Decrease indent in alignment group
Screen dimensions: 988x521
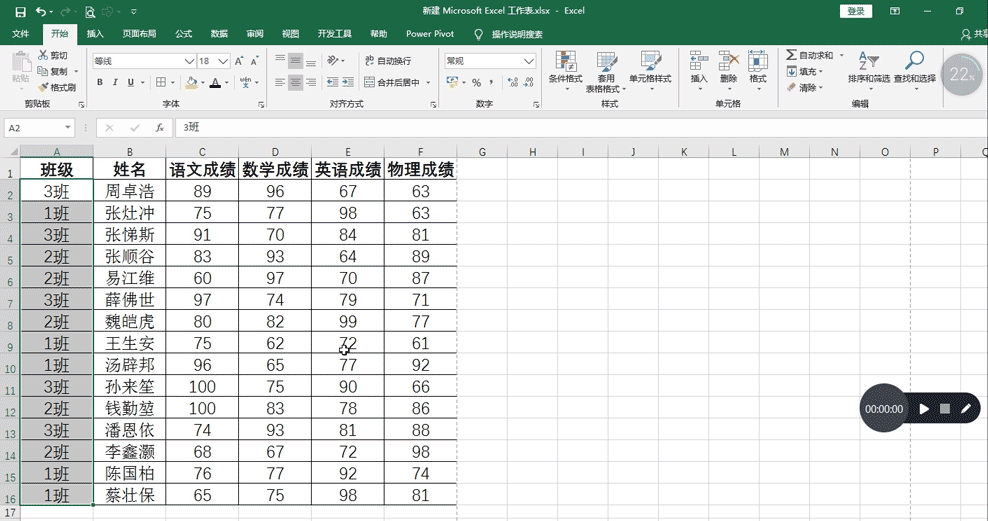pyautogui.click(x=332, y=82)
